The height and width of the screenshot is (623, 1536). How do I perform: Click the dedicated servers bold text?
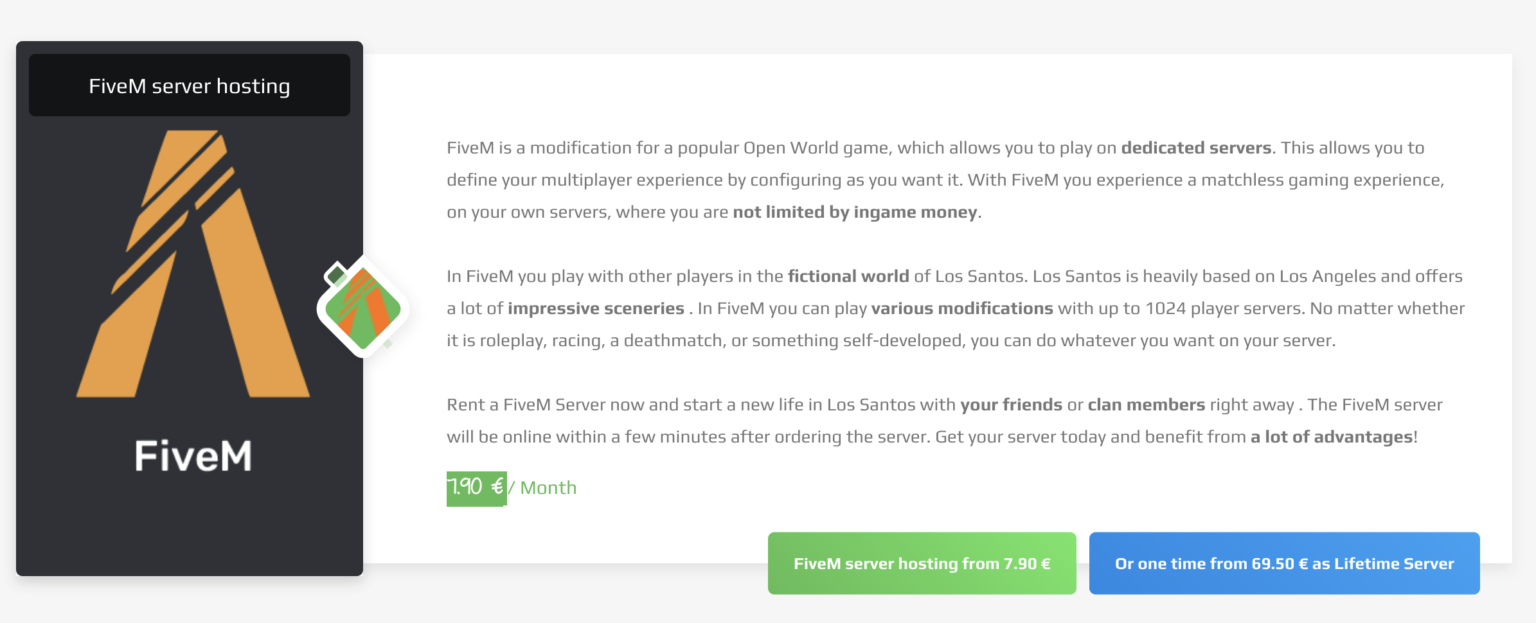pyautogui.click(x=1196, y=147)
